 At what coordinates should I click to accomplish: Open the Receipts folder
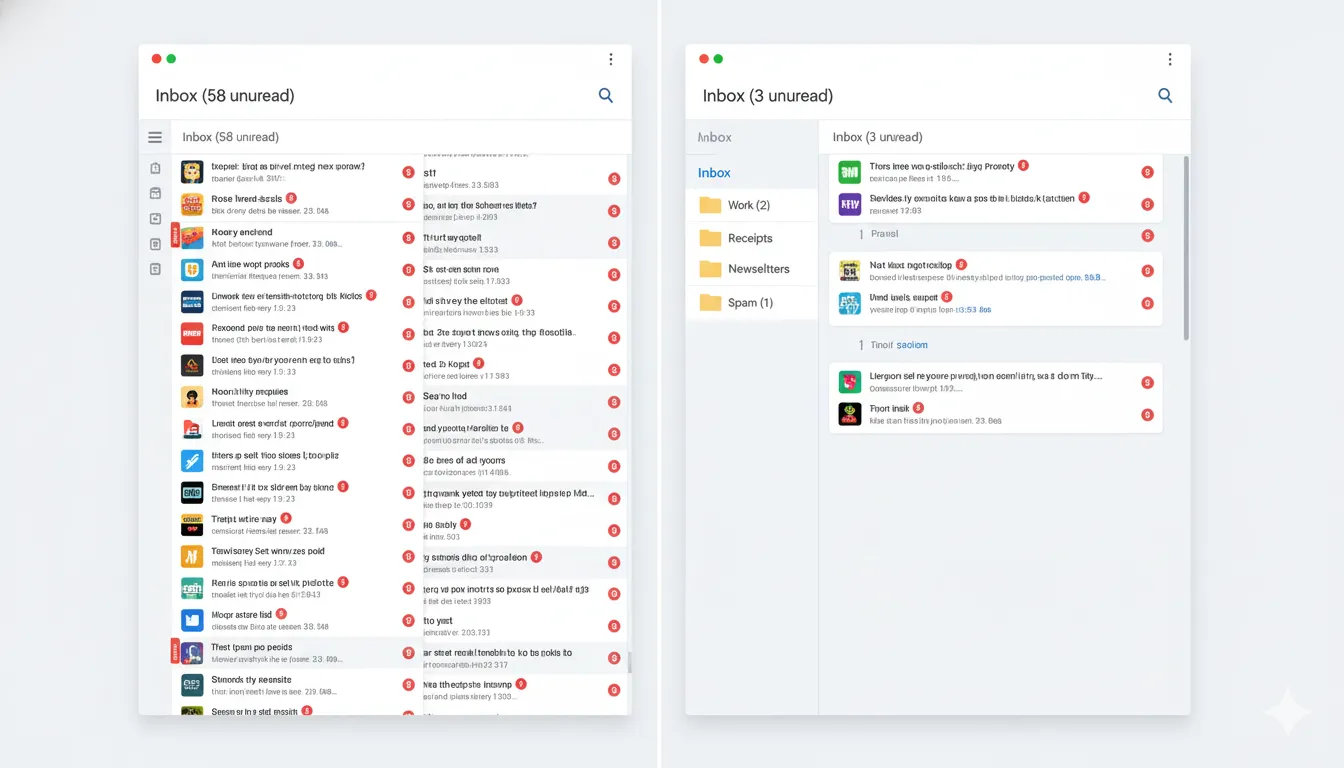click(x=752, y=238)
